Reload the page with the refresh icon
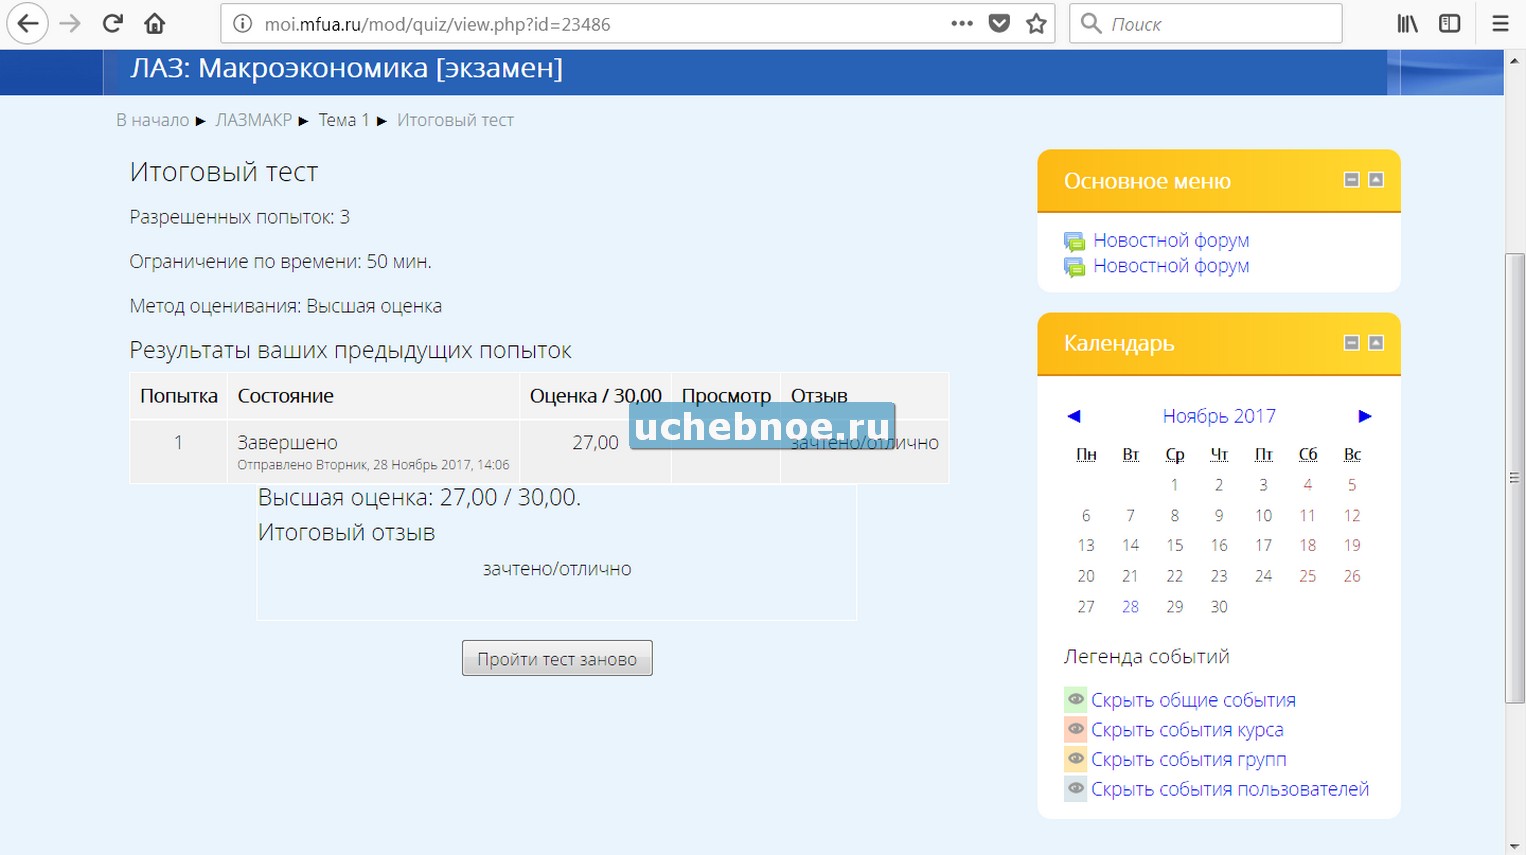The image size is (1526, 855). point(113,24)
